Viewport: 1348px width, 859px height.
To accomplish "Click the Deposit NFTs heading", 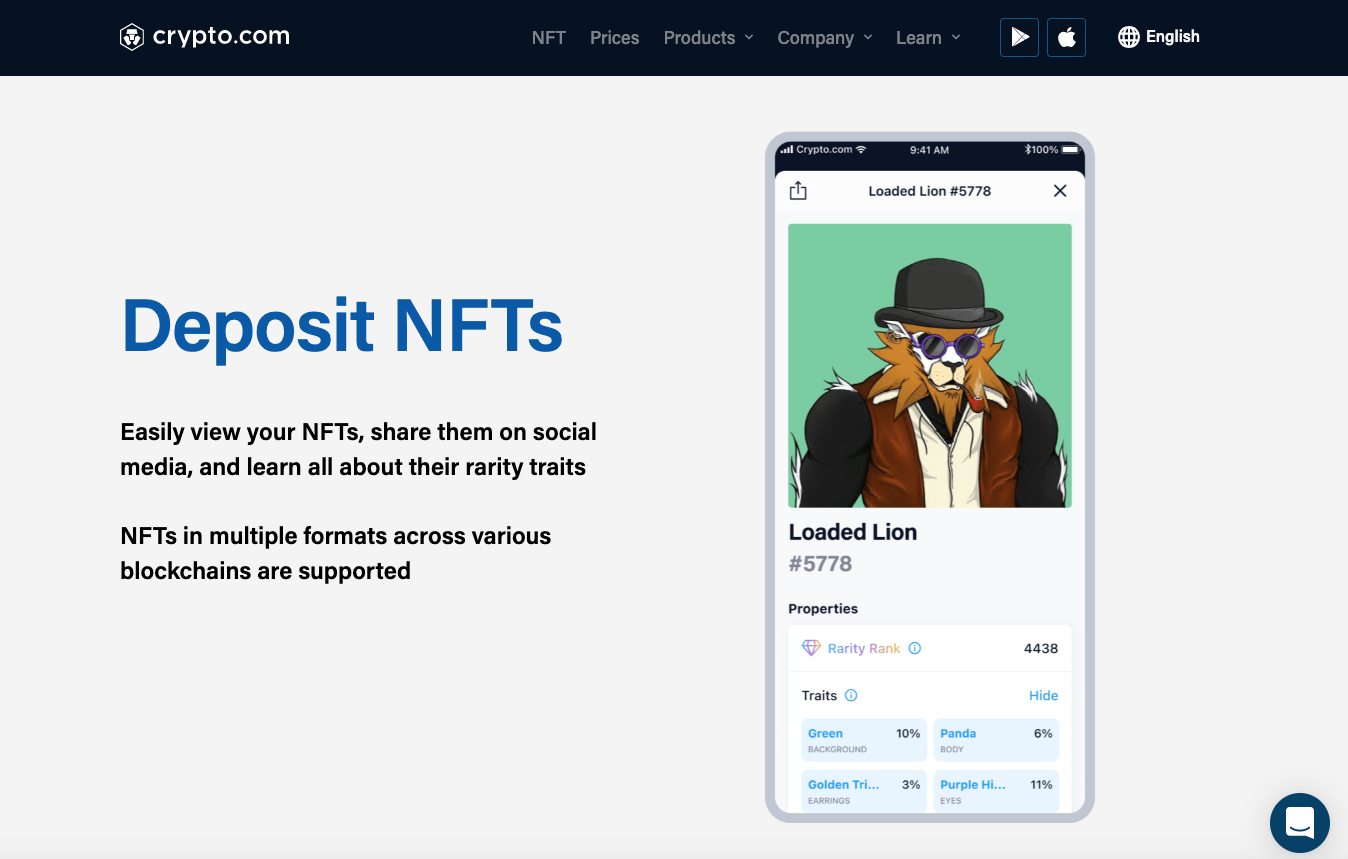I will click(x=342, y=325).
